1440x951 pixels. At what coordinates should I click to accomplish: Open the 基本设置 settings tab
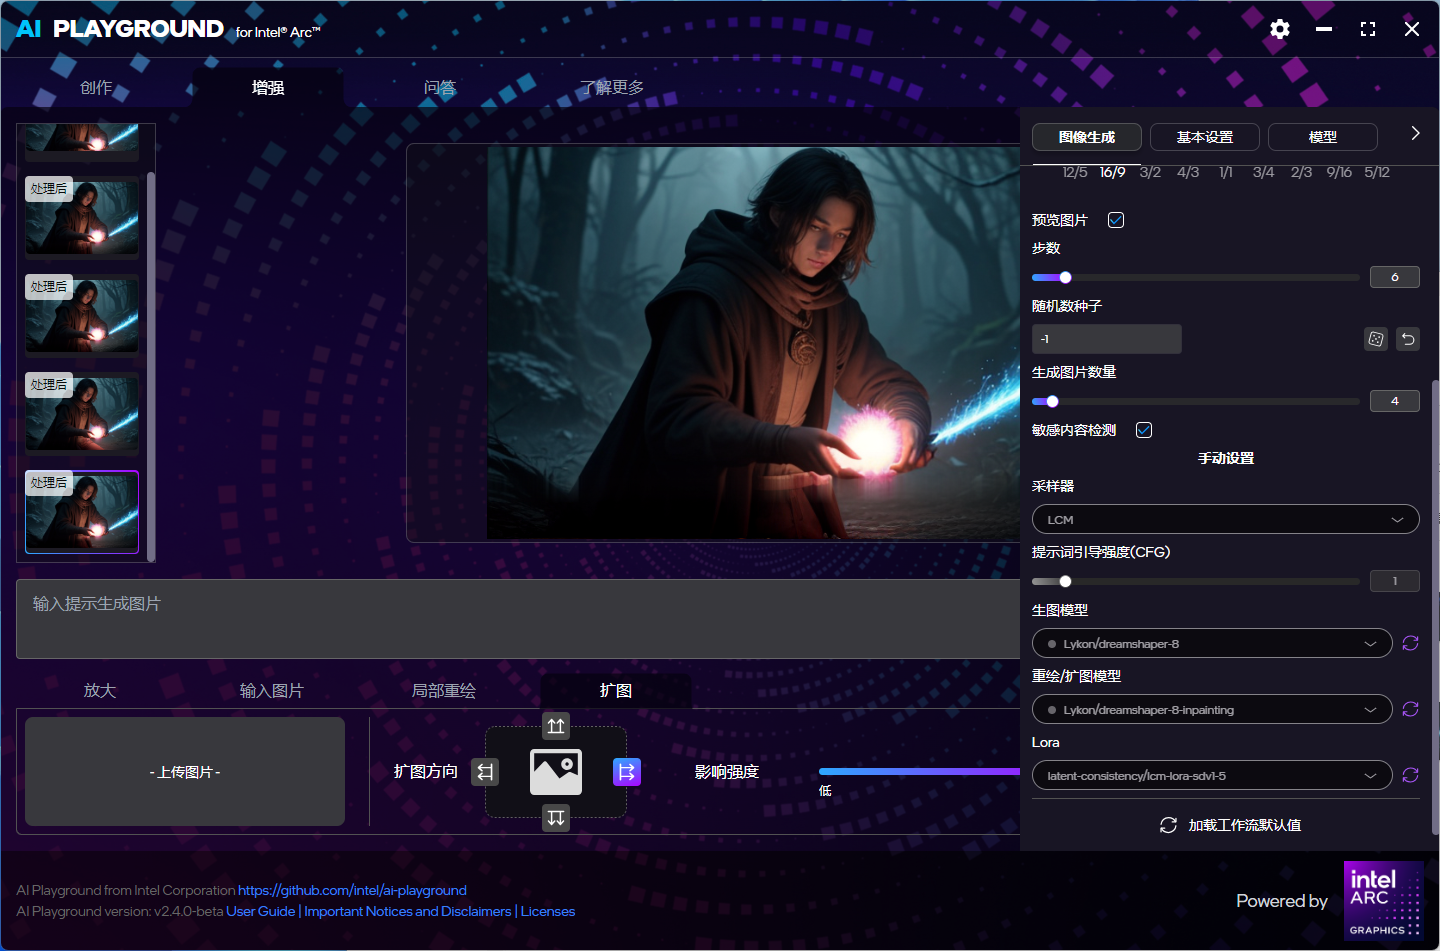coord(1205,137)
